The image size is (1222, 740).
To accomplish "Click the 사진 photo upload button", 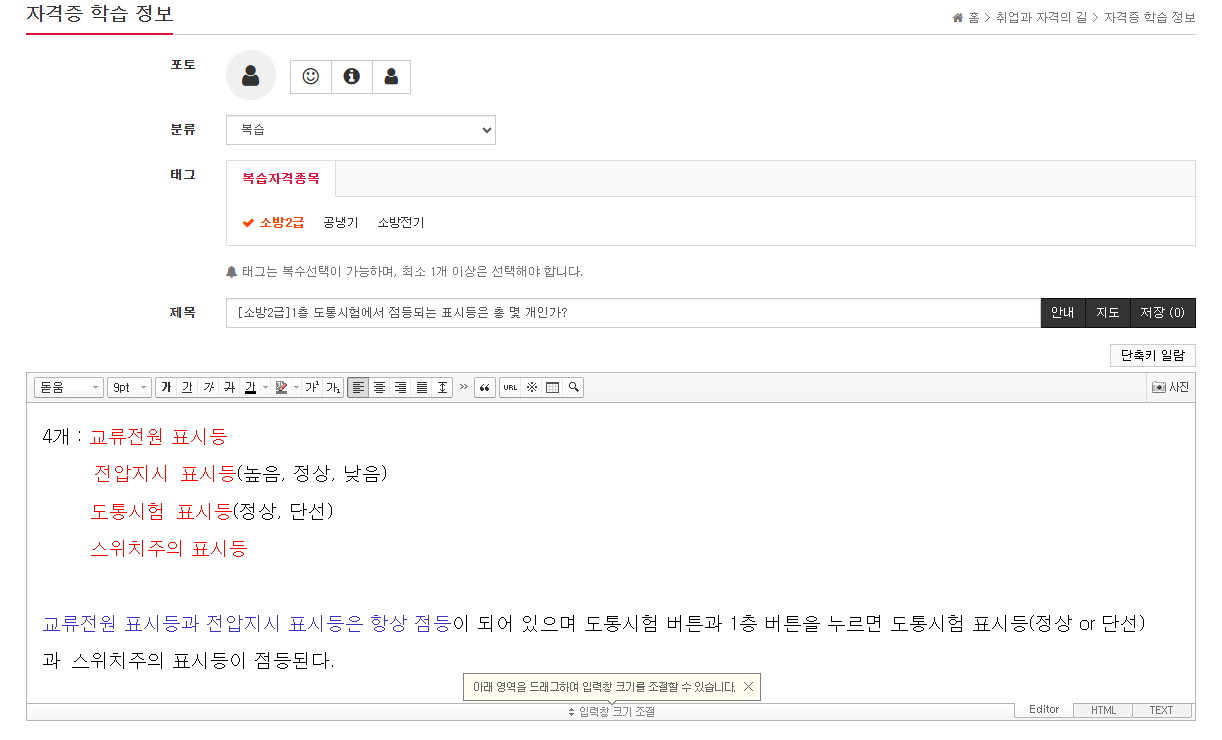I will pyautogui.click(x=1170, y=387).
